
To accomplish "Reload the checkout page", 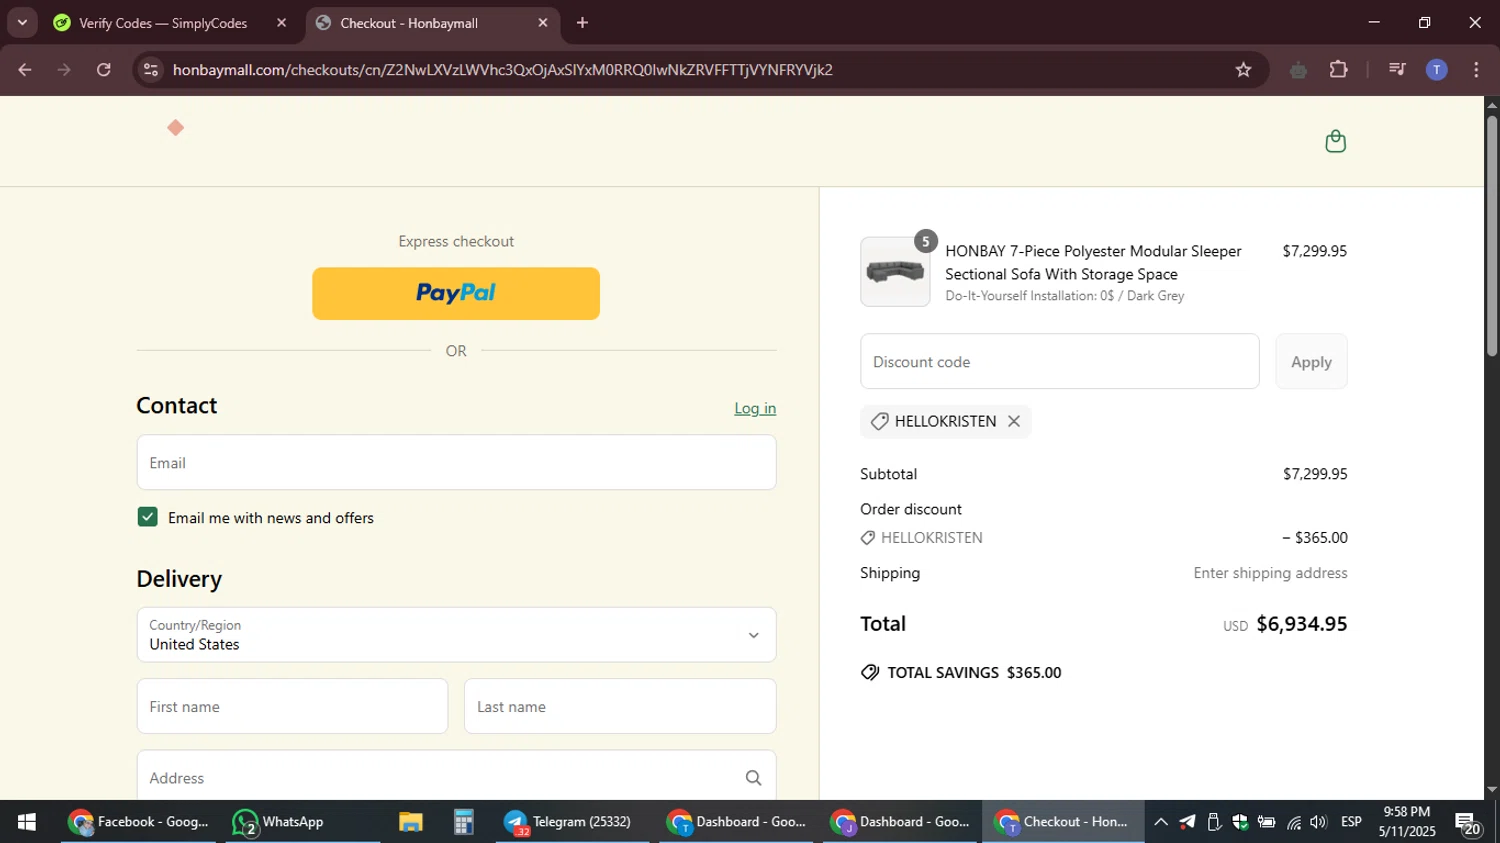I will 104,70.
